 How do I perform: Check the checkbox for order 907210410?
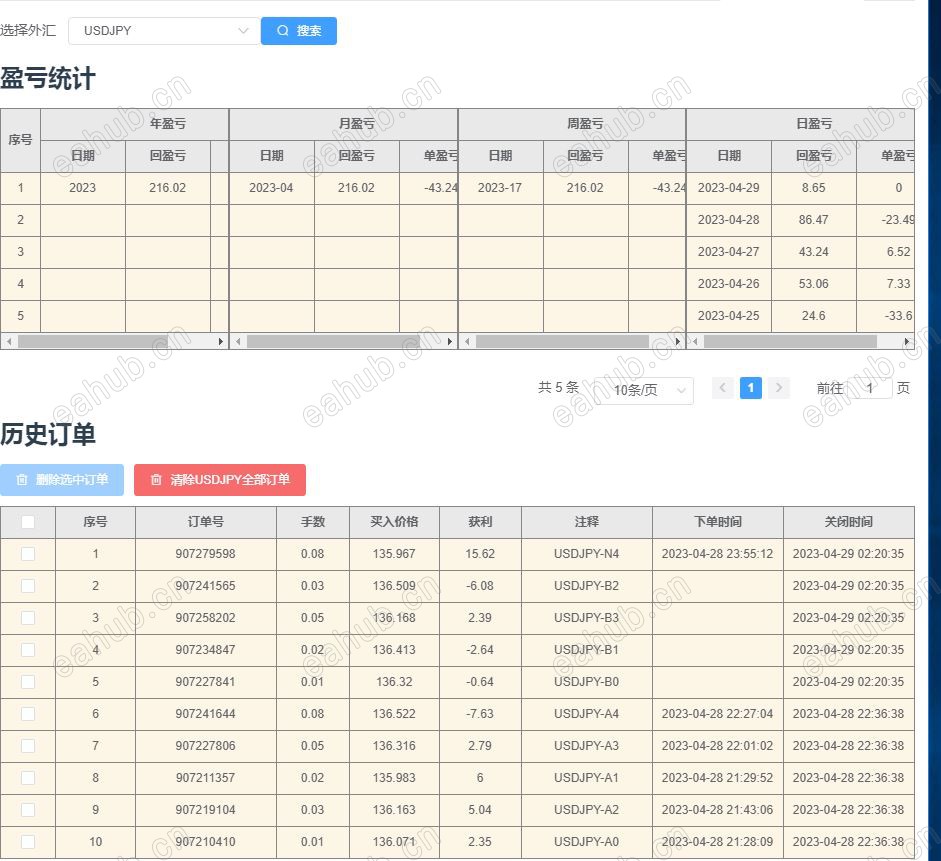pyautogui.click(x=27, y=842)
